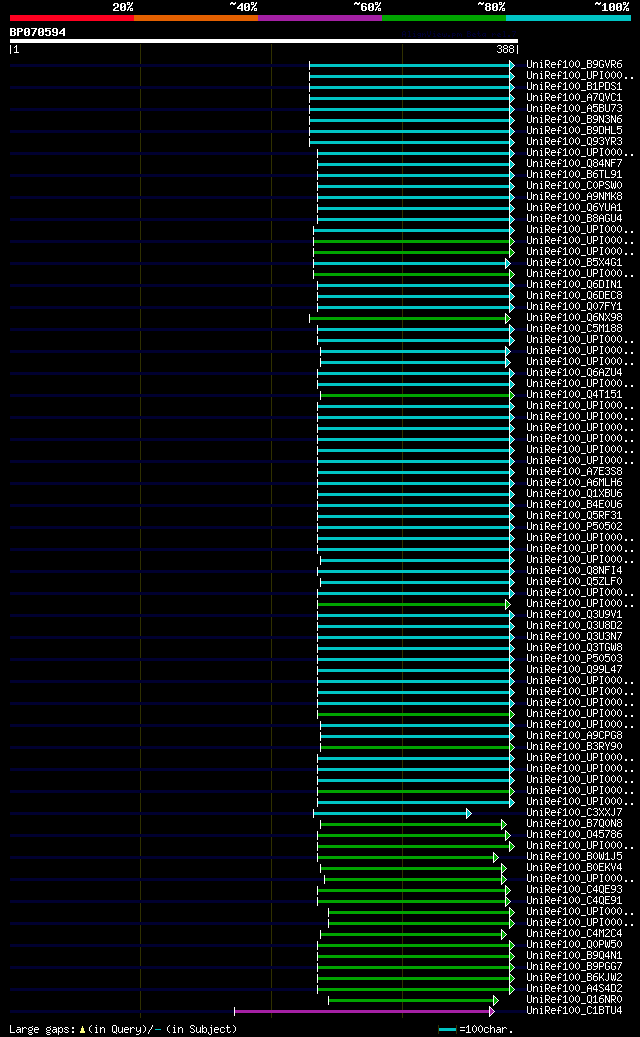Screen dimensions: 640x1037
Task: Click the red 20% identity legend segment
Action: coord(71,18)
